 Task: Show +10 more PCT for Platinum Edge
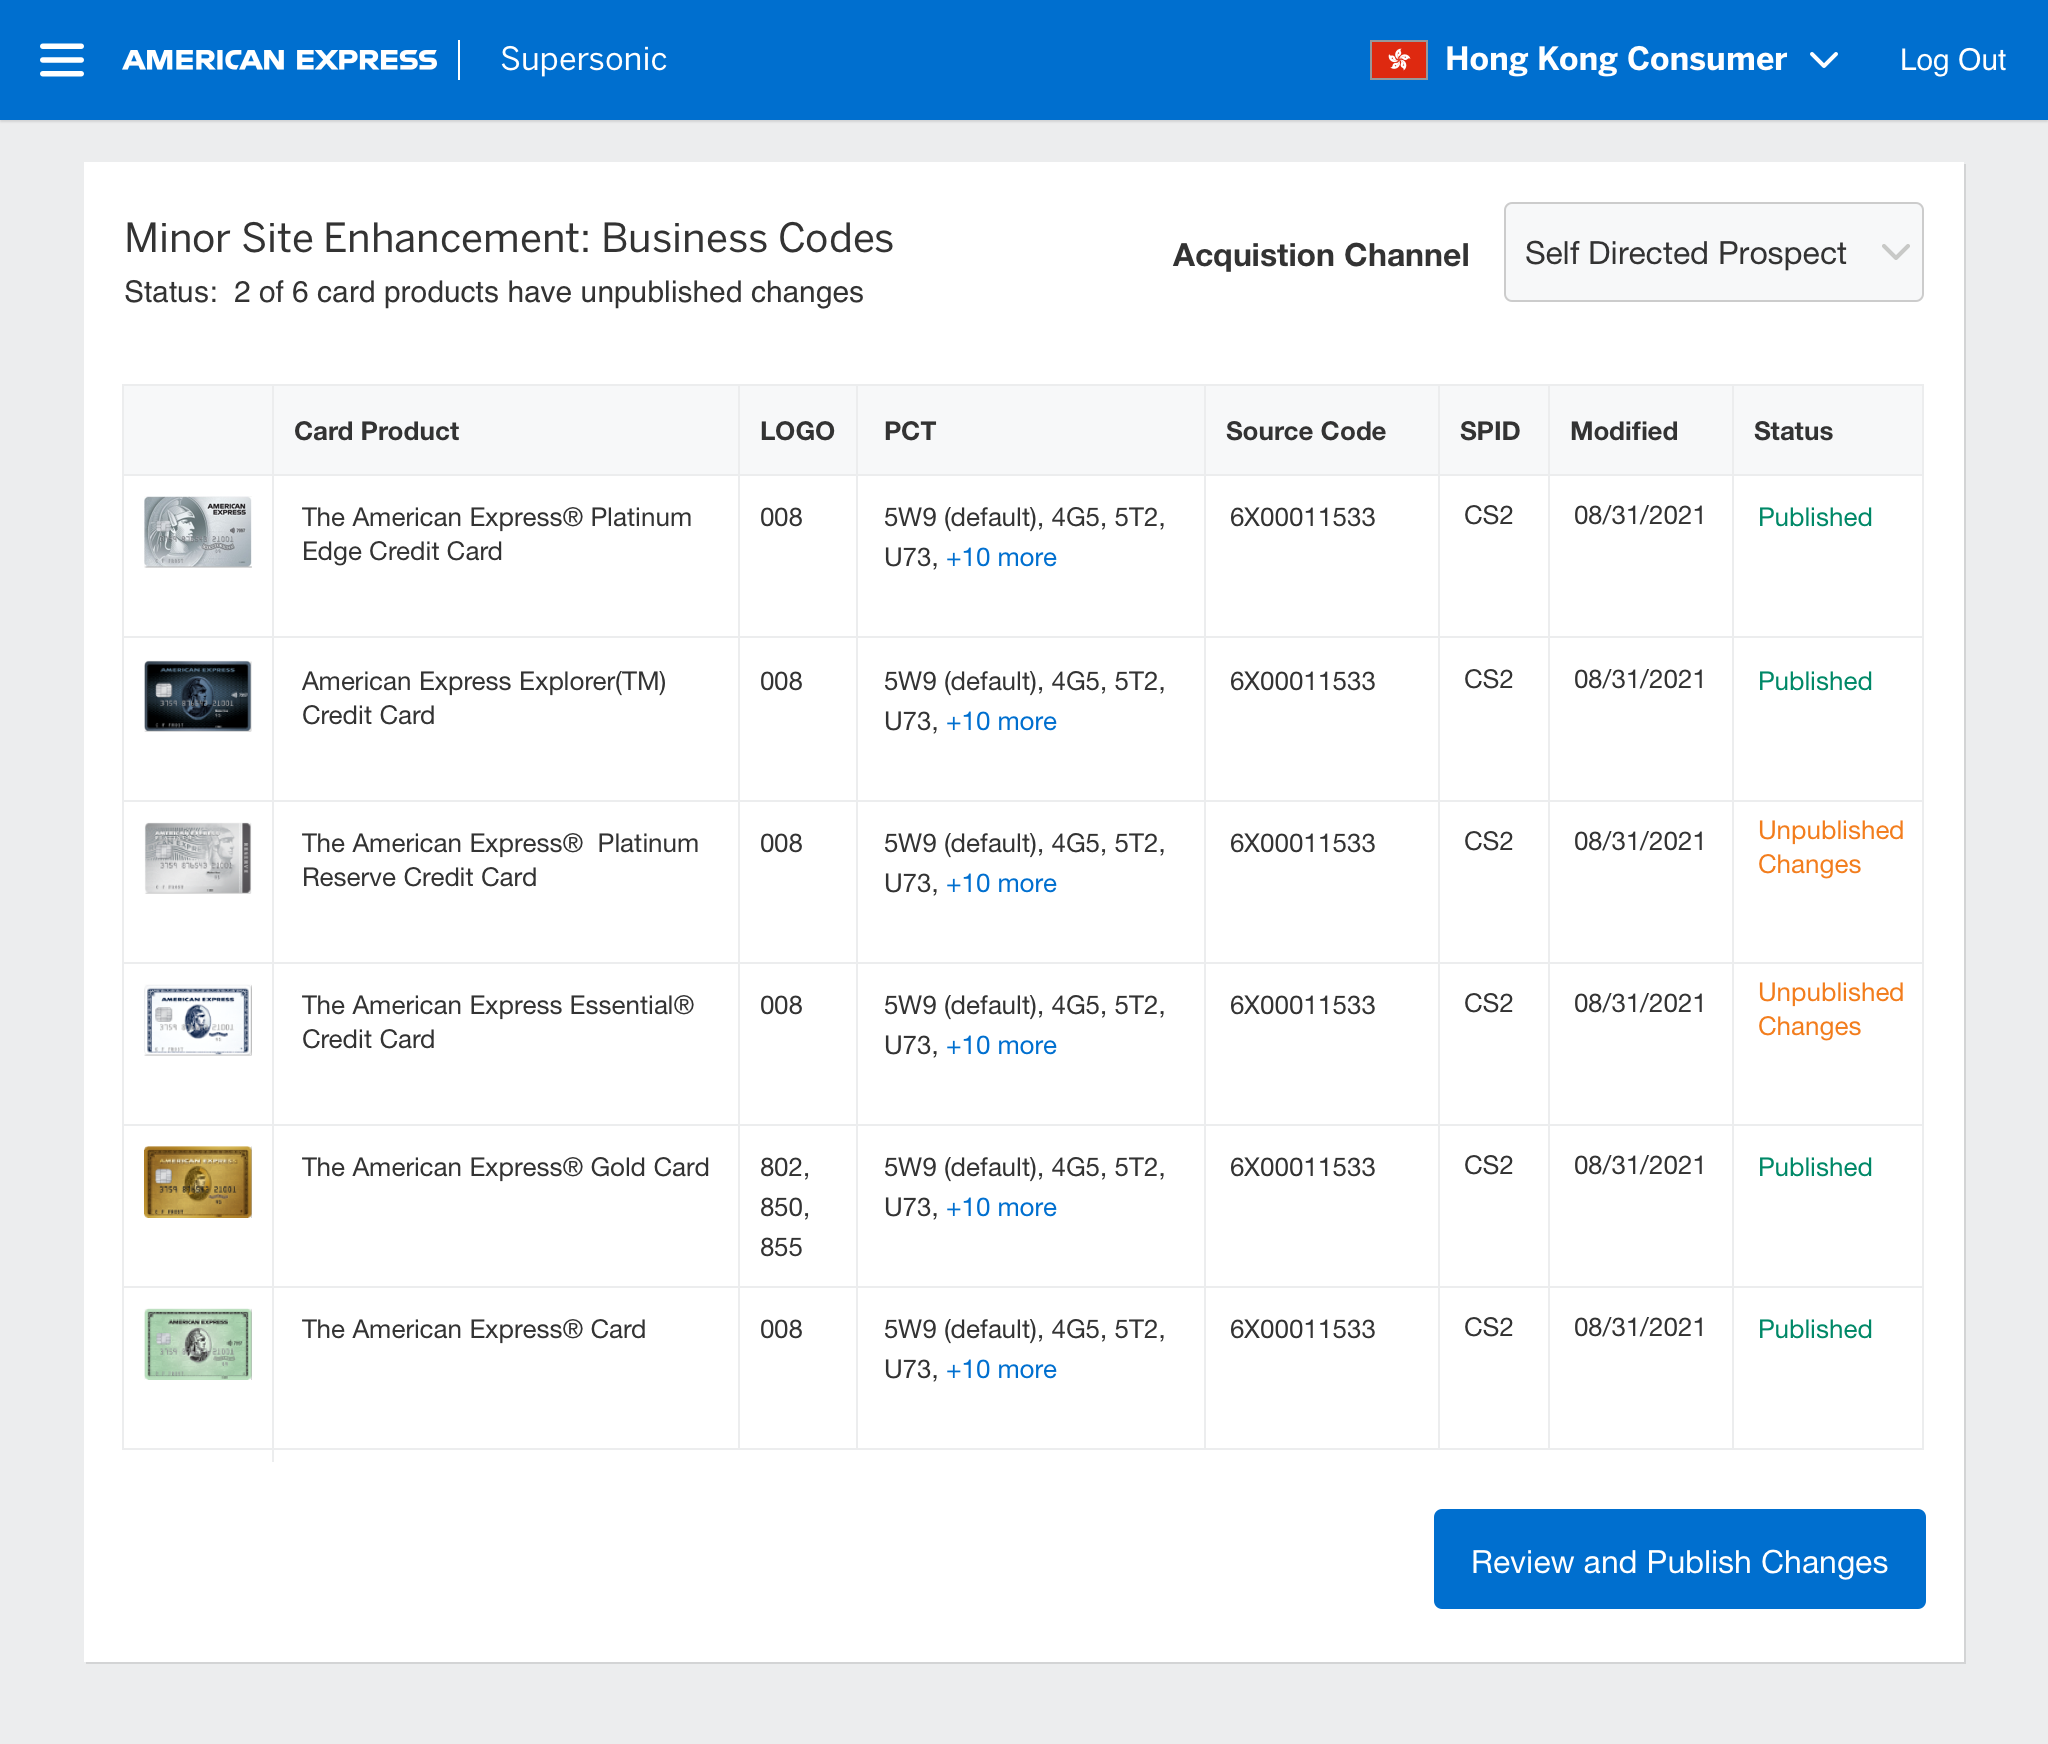(1001, 557)
